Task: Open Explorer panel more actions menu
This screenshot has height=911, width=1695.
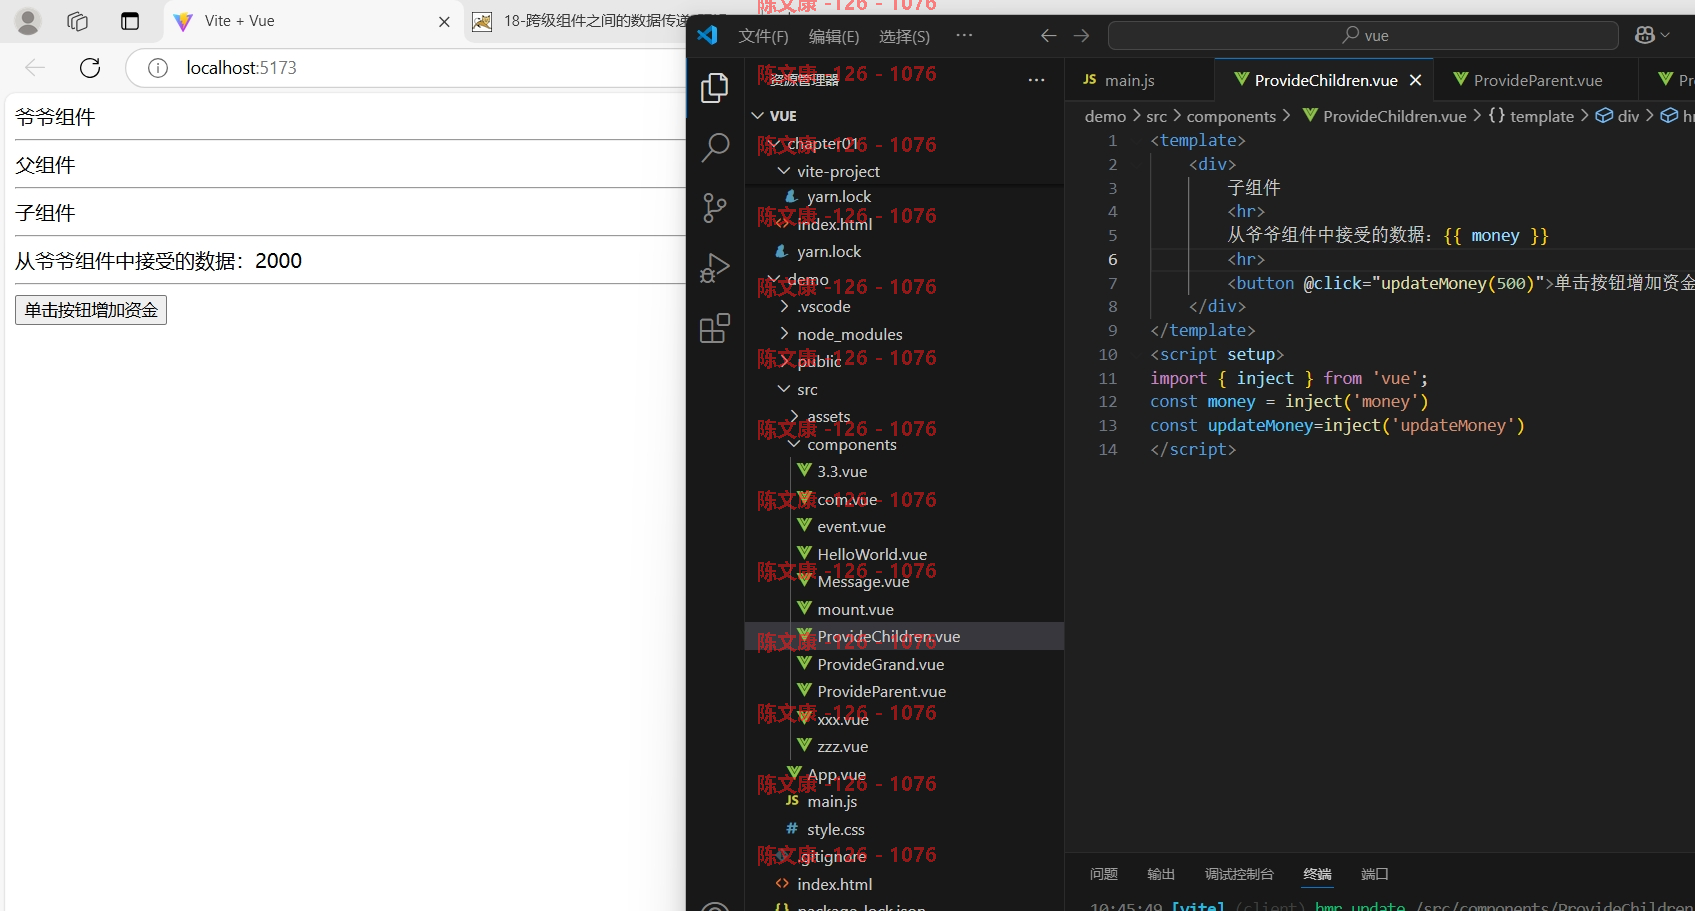Action: [x=1036, y=80]
